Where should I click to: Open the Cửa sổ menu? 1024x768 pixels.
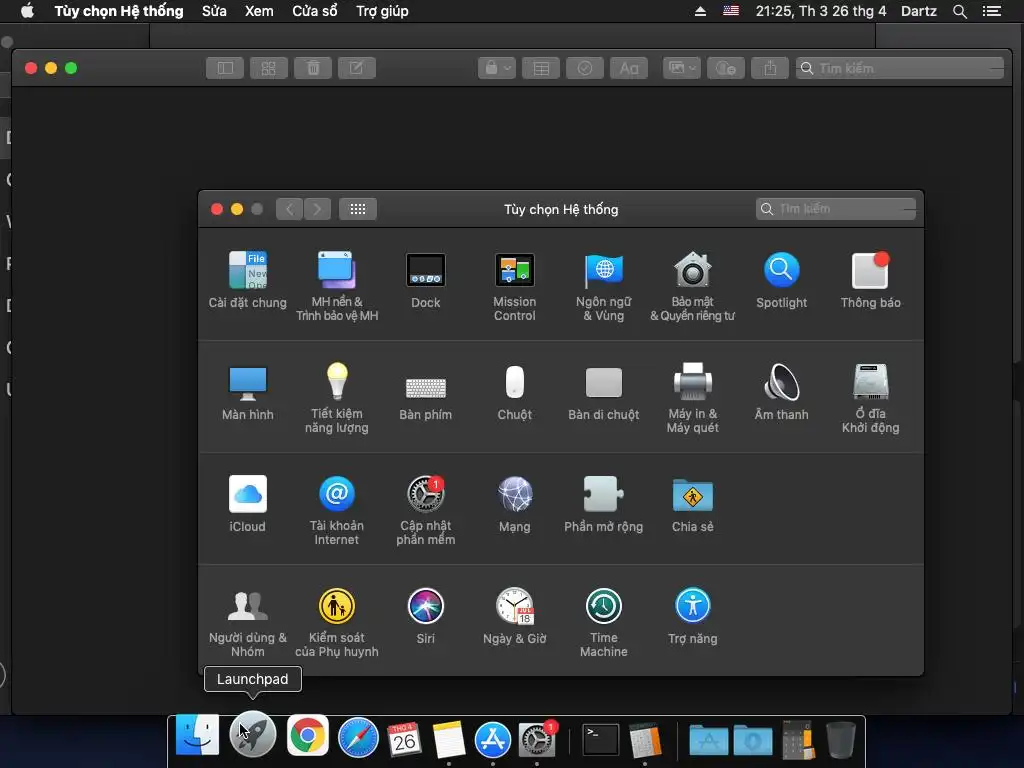pyautogui.click(x=315, y=11)
